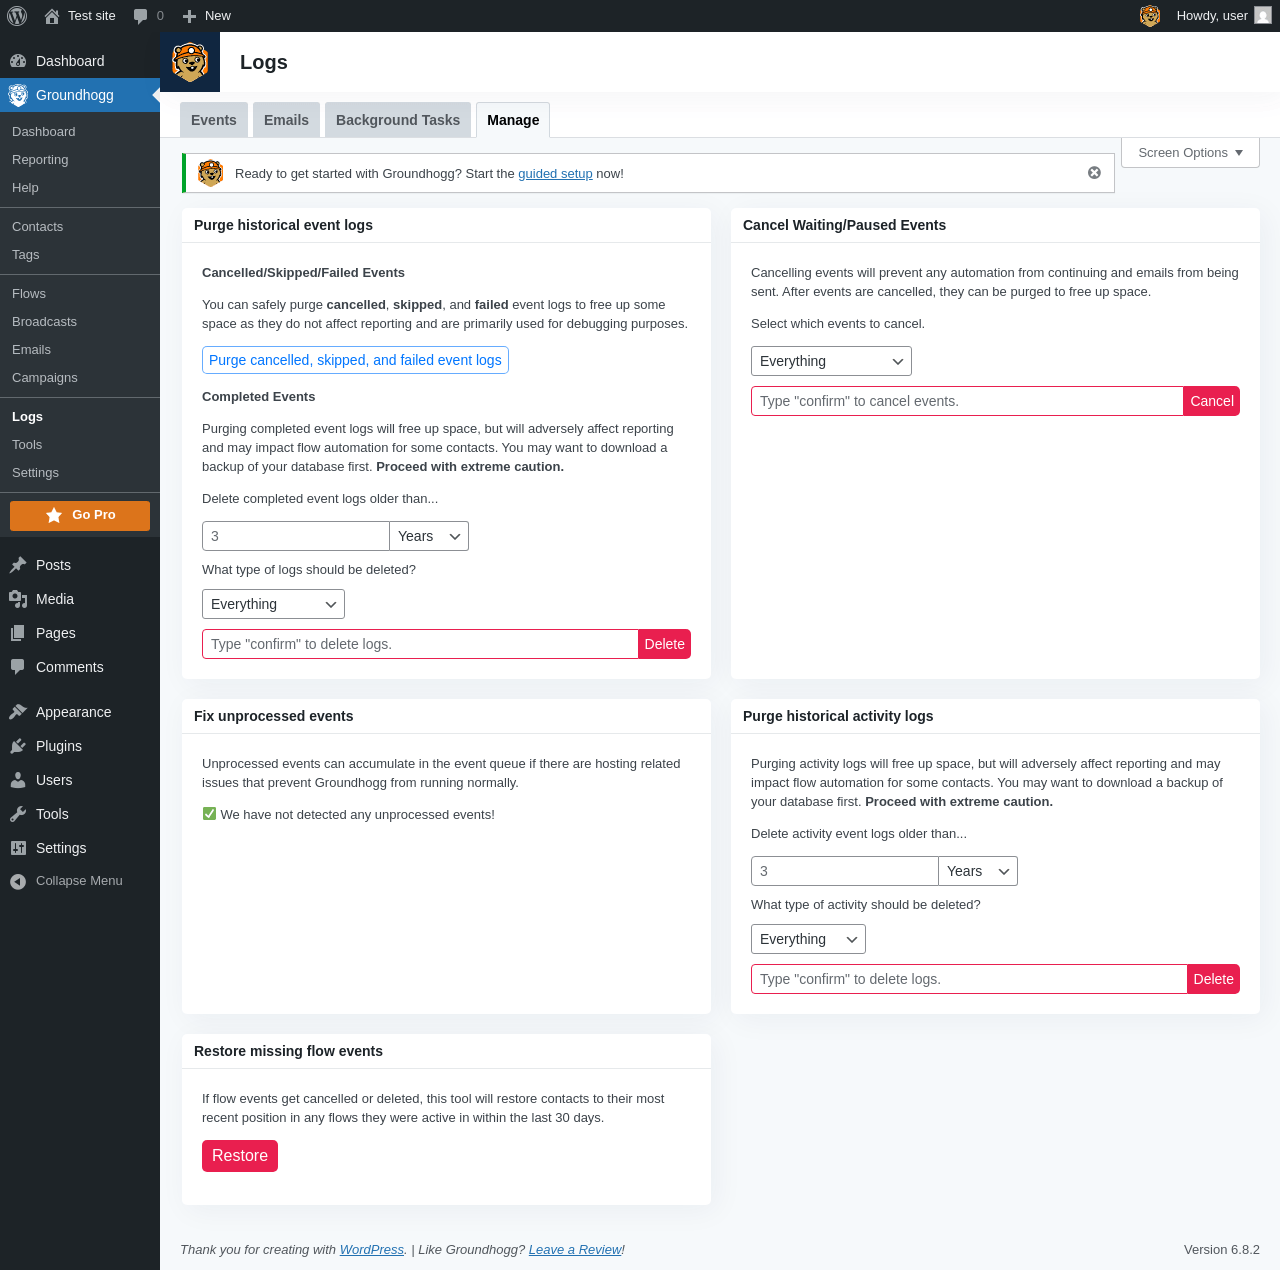Open the guided setup link
Image resolution: width=1280 pixels, height=1270 pixels.
click(555, 174)
